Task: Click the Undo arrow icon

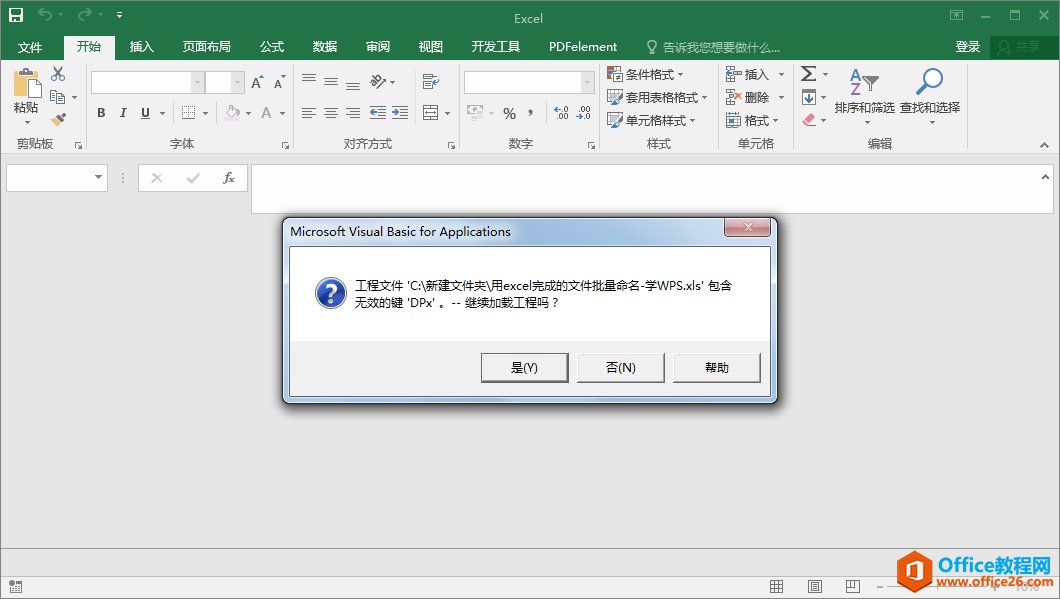Action: (45, 14)
